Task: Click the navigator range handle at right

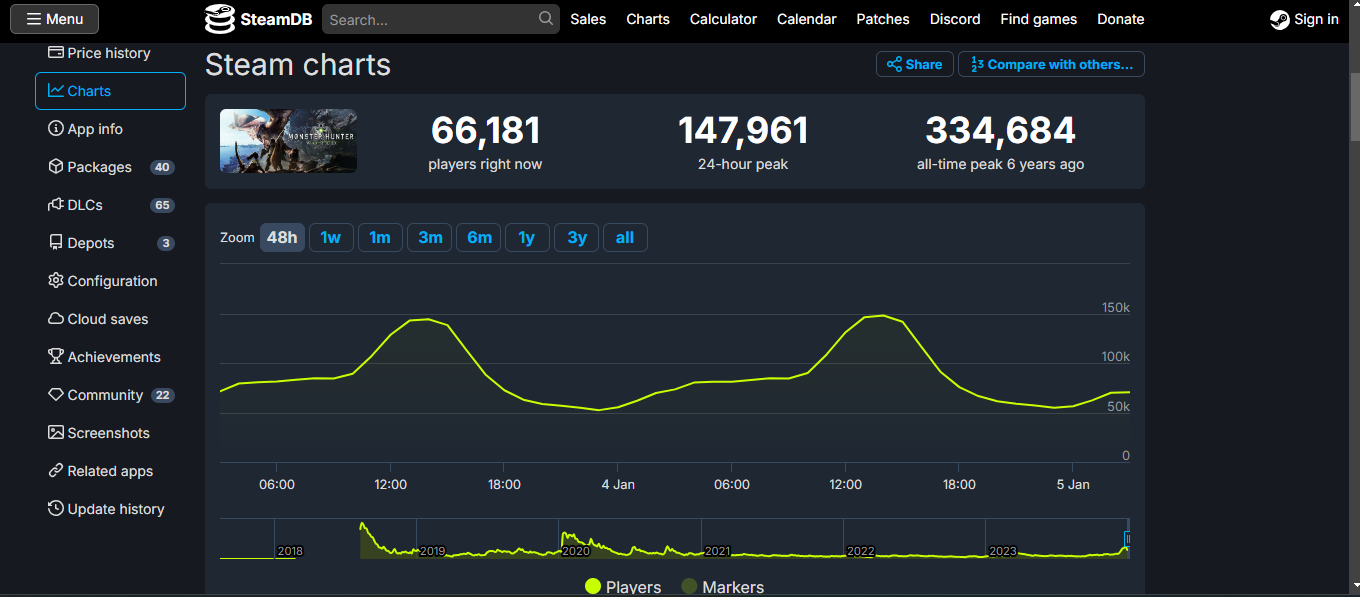Action: click(x=1127, y=539)
